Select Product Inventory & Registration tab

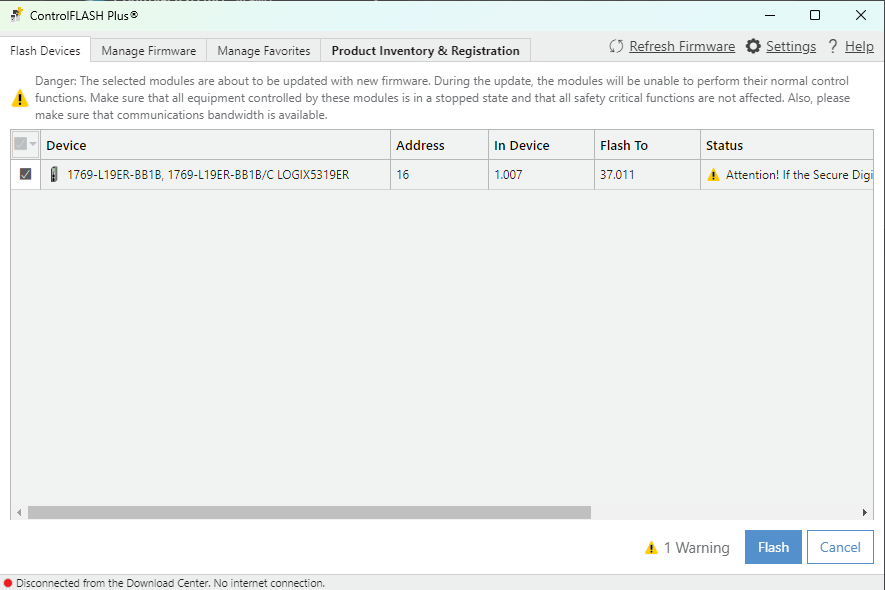425,51
